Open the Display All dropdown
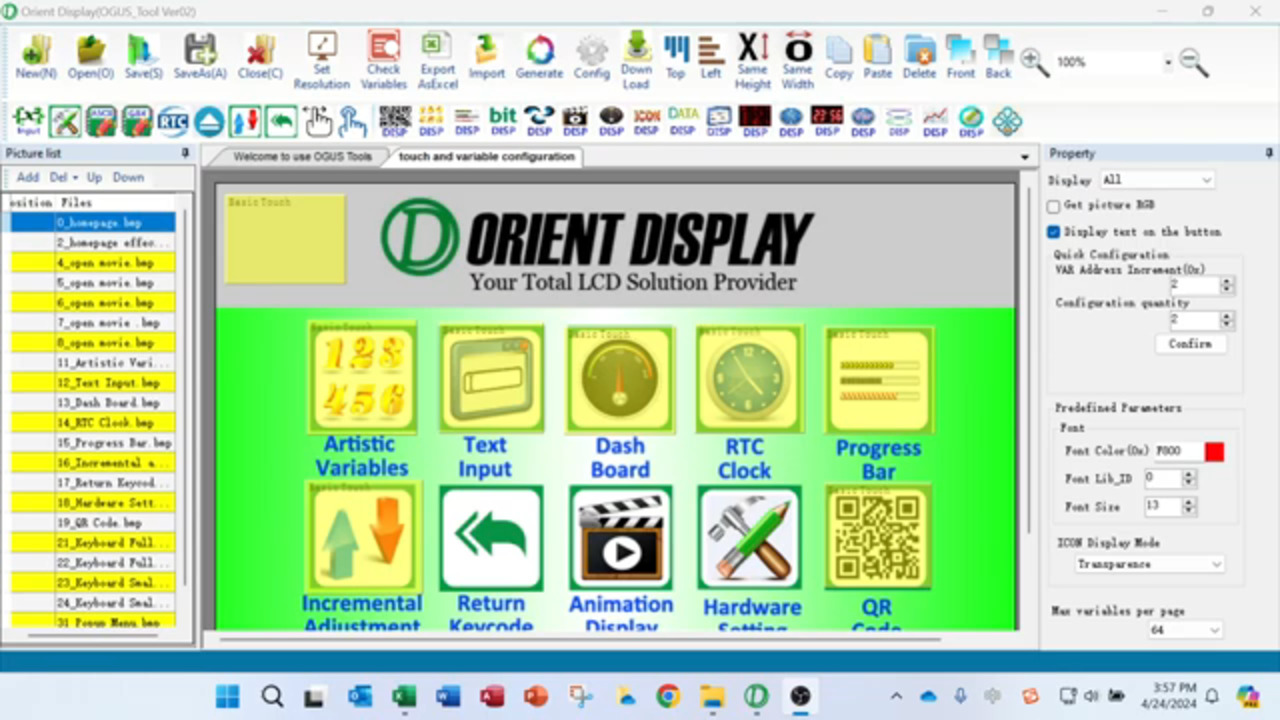1280x720 pixels. click(x=1157, y=180)
